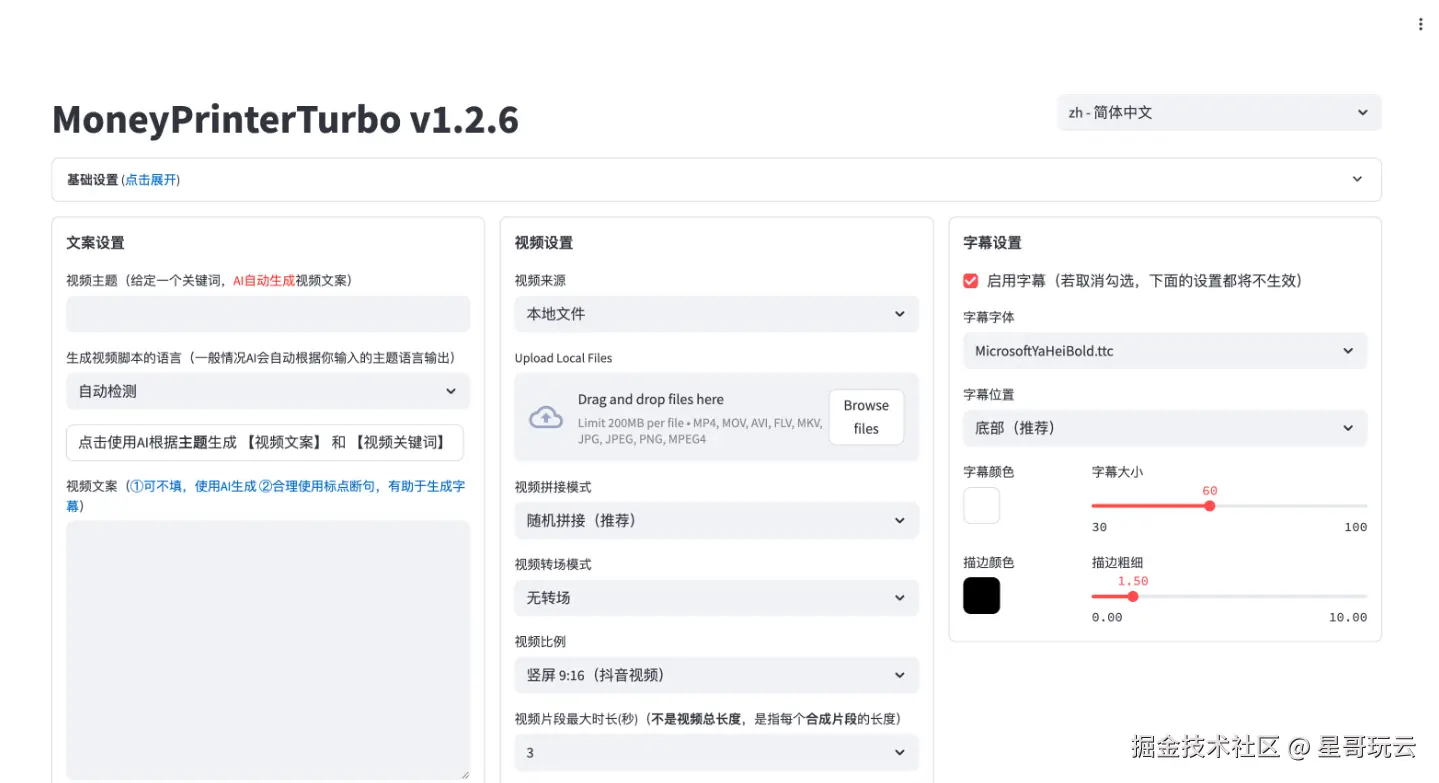This screenshot has width=1439, height=783.
Task: Click the 100 max value under 字幕大小
Action: coord(1355,527)
